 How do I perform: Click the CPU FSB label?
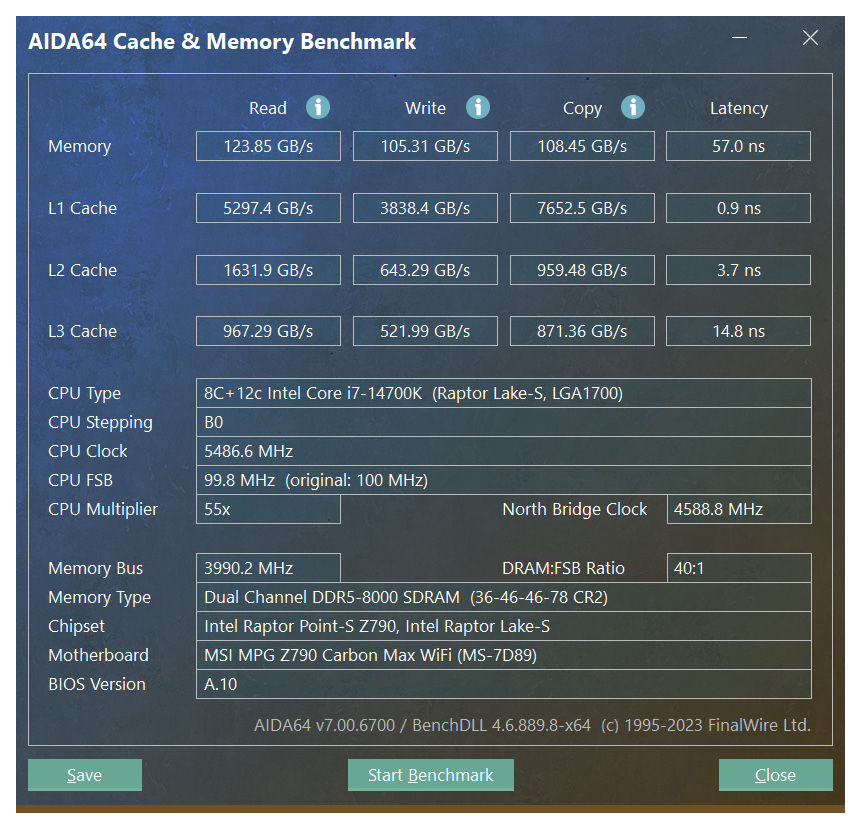(81, 480)
